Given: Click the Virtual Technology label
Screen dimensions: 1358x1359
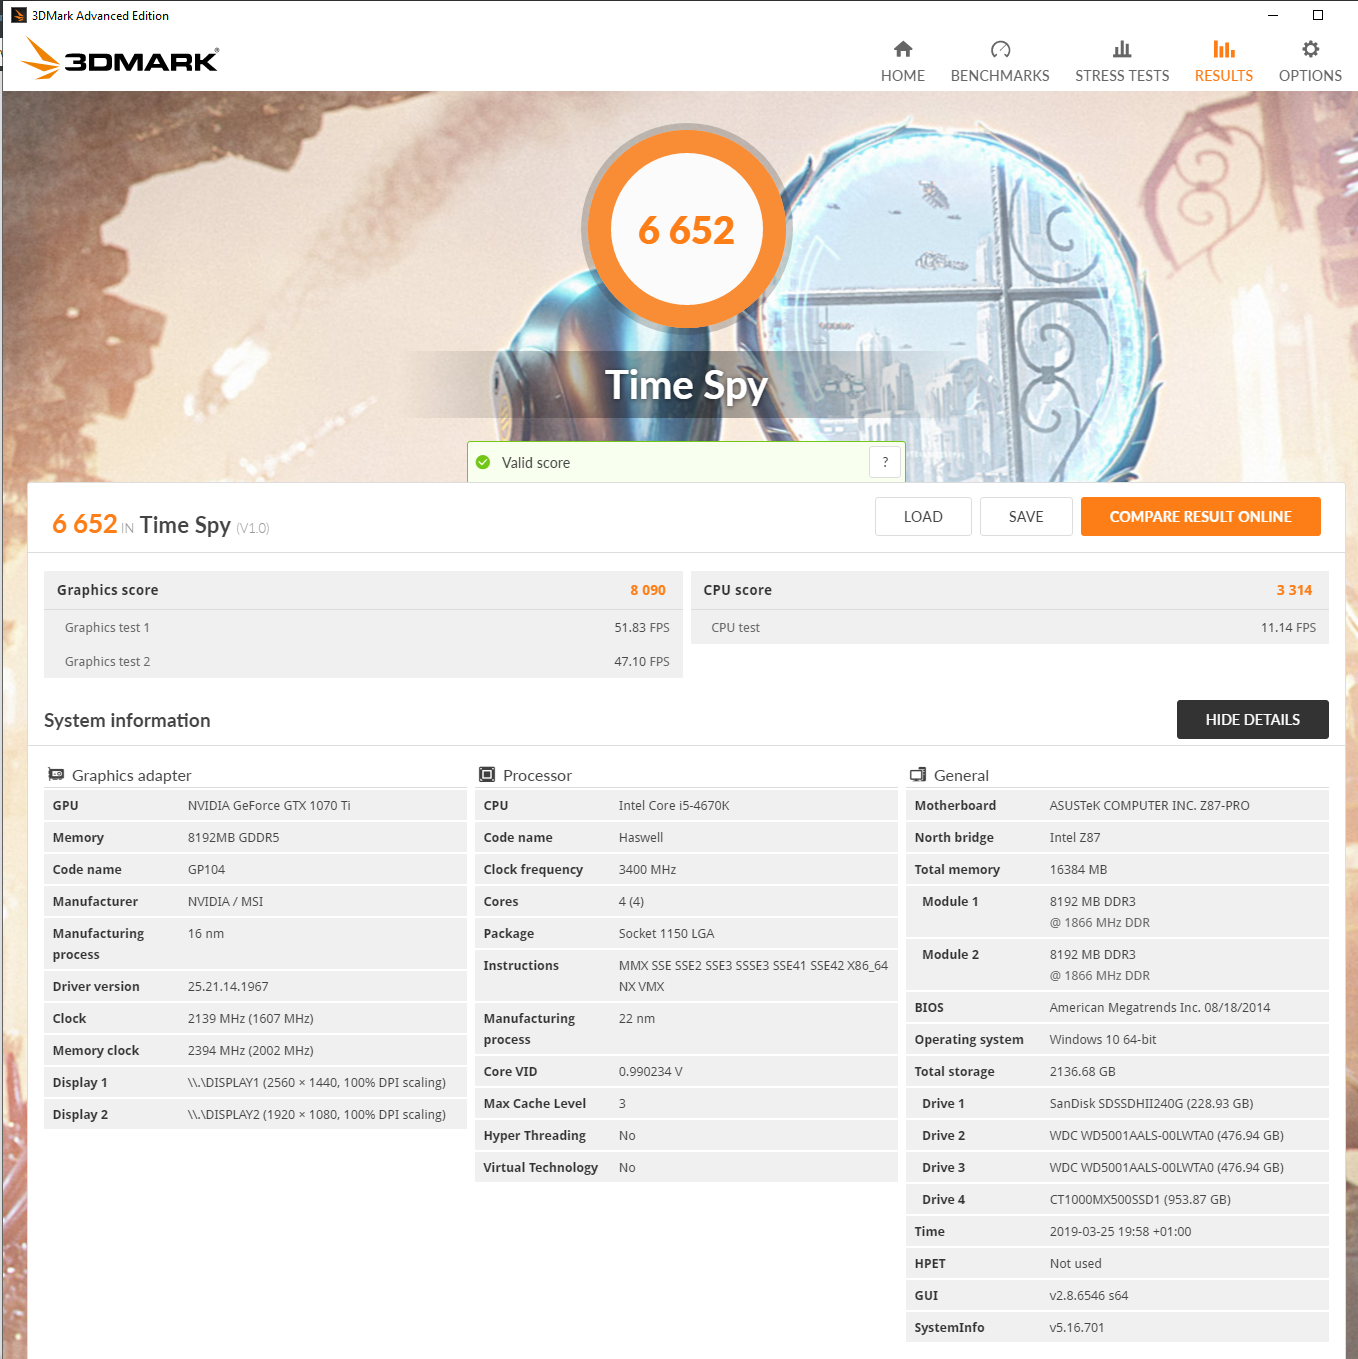Looking at the screenshot, I should point(540,1167).
